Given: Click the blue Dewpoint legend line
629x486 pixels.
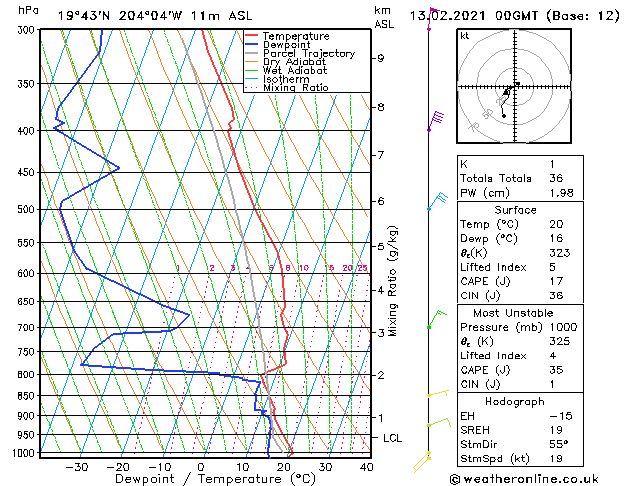Looking at the screenshot, I should (x=252, y=45).
